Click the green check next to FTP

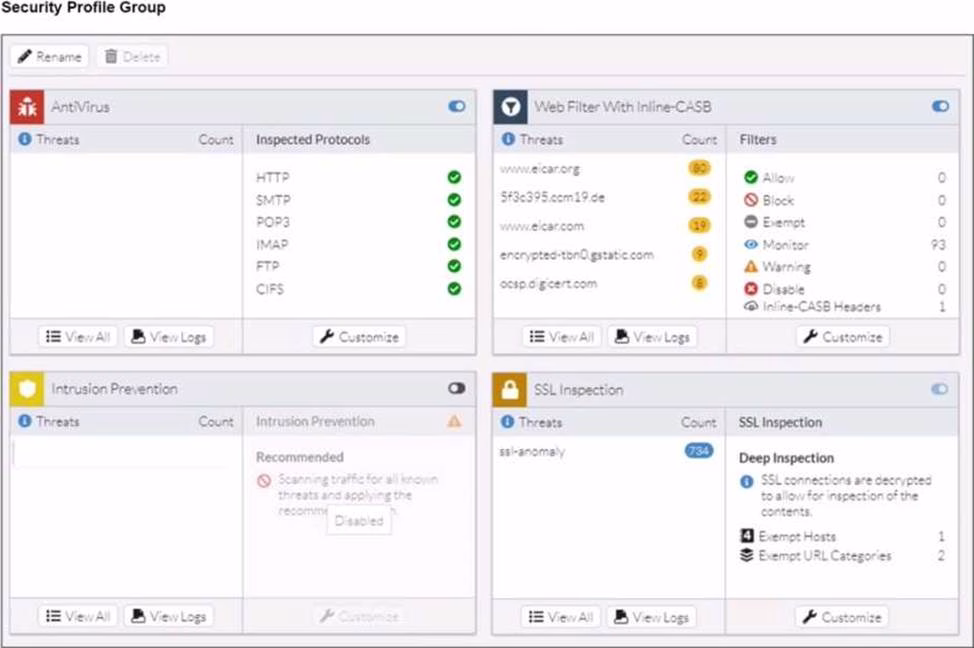pos(454,266)
